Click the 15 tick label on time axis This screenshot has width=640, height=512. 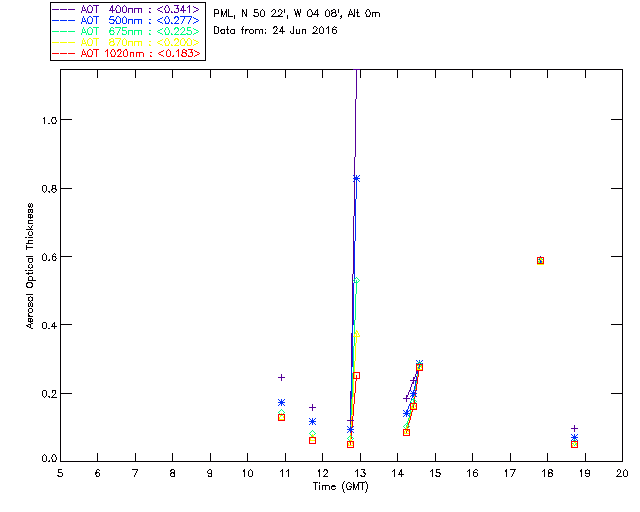click(x=435, y=473)
